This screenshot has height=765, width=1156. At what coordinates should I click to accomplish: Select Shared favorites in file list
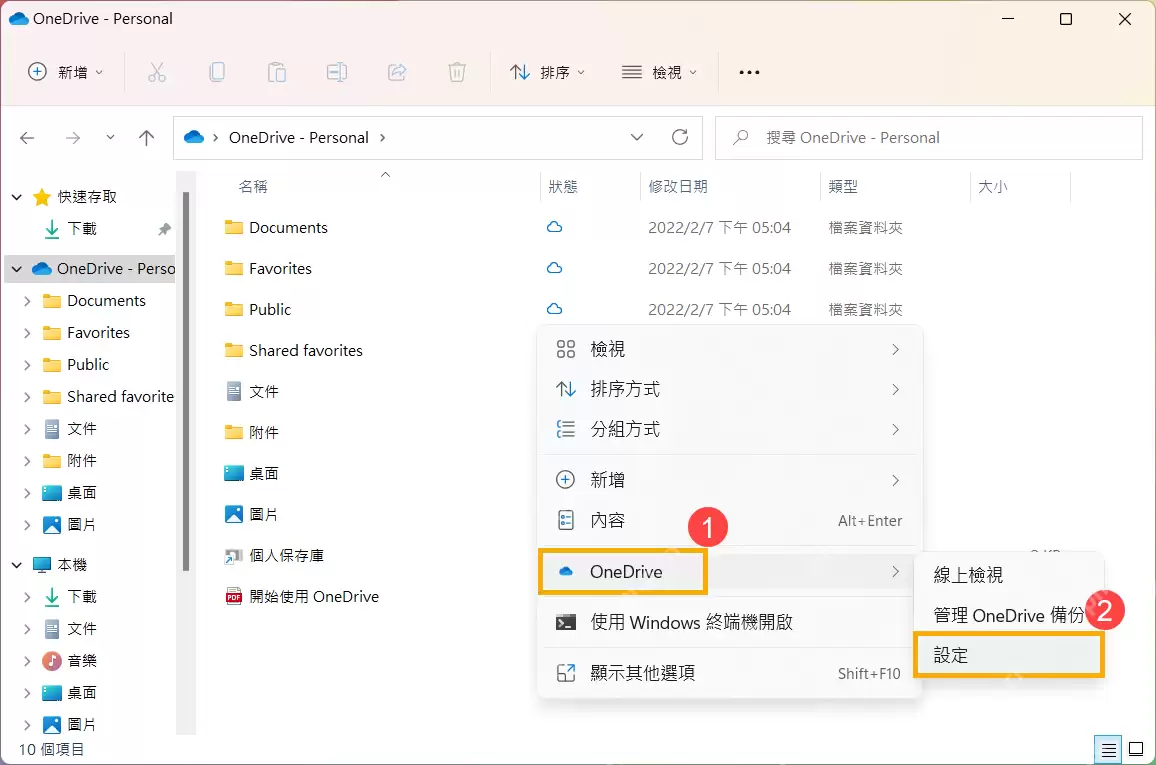306,351
